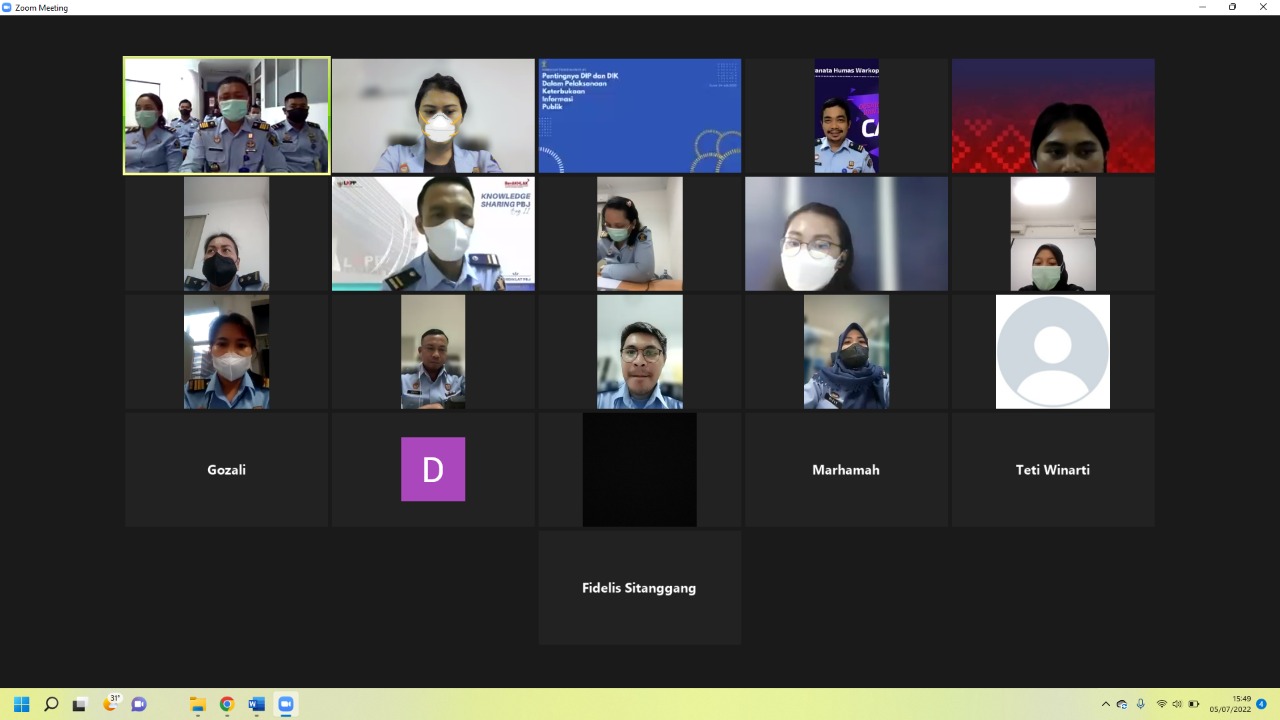The height and width of the screenshot is (720, 1280).
Task: Click the microphone in-use tray icon
Action: [1140, 704]
